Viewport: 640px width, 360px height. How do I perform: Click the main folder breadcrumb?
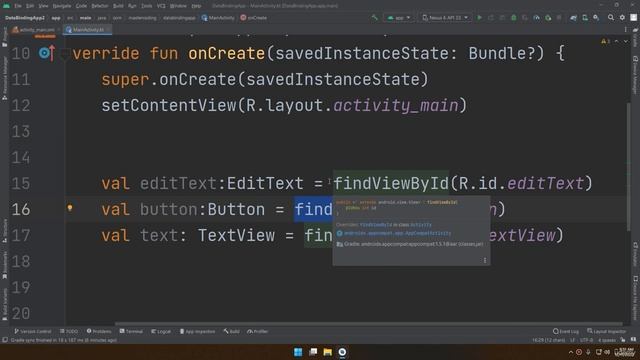(85, 18)
